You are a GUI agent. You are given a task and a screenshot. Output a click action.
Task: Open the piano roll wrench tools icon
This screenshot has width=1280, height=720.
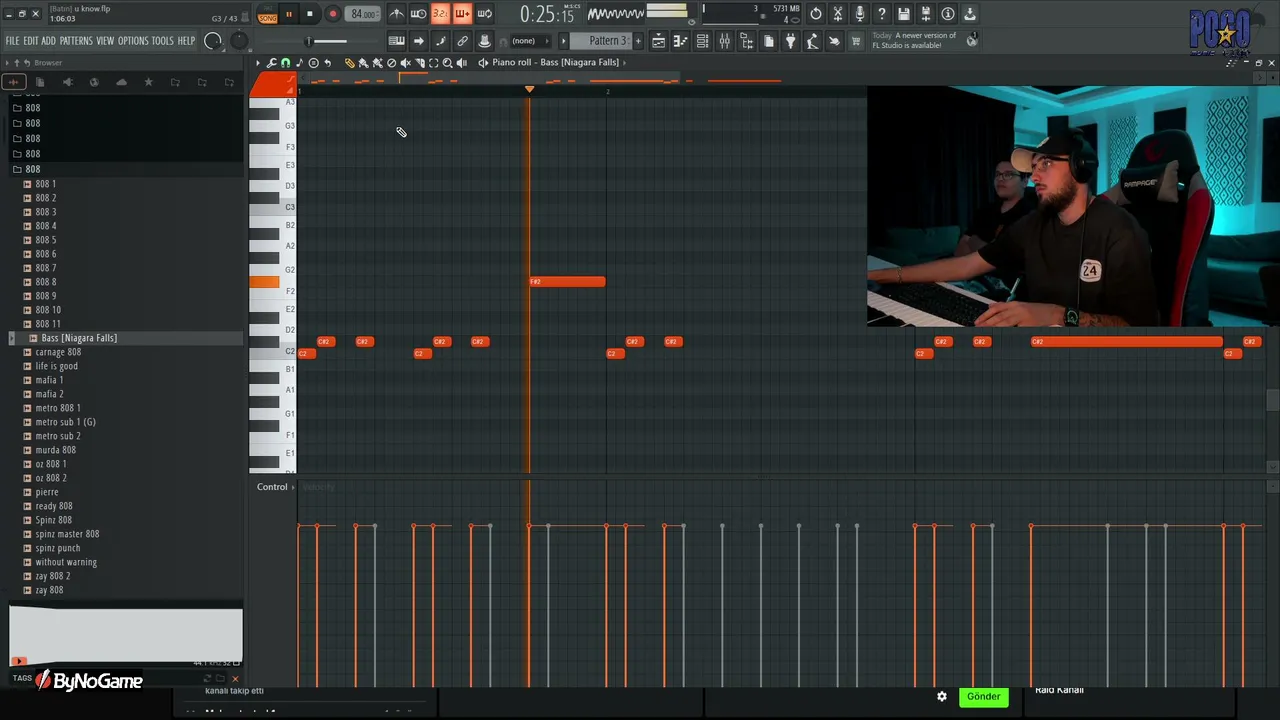pos(271,62)
